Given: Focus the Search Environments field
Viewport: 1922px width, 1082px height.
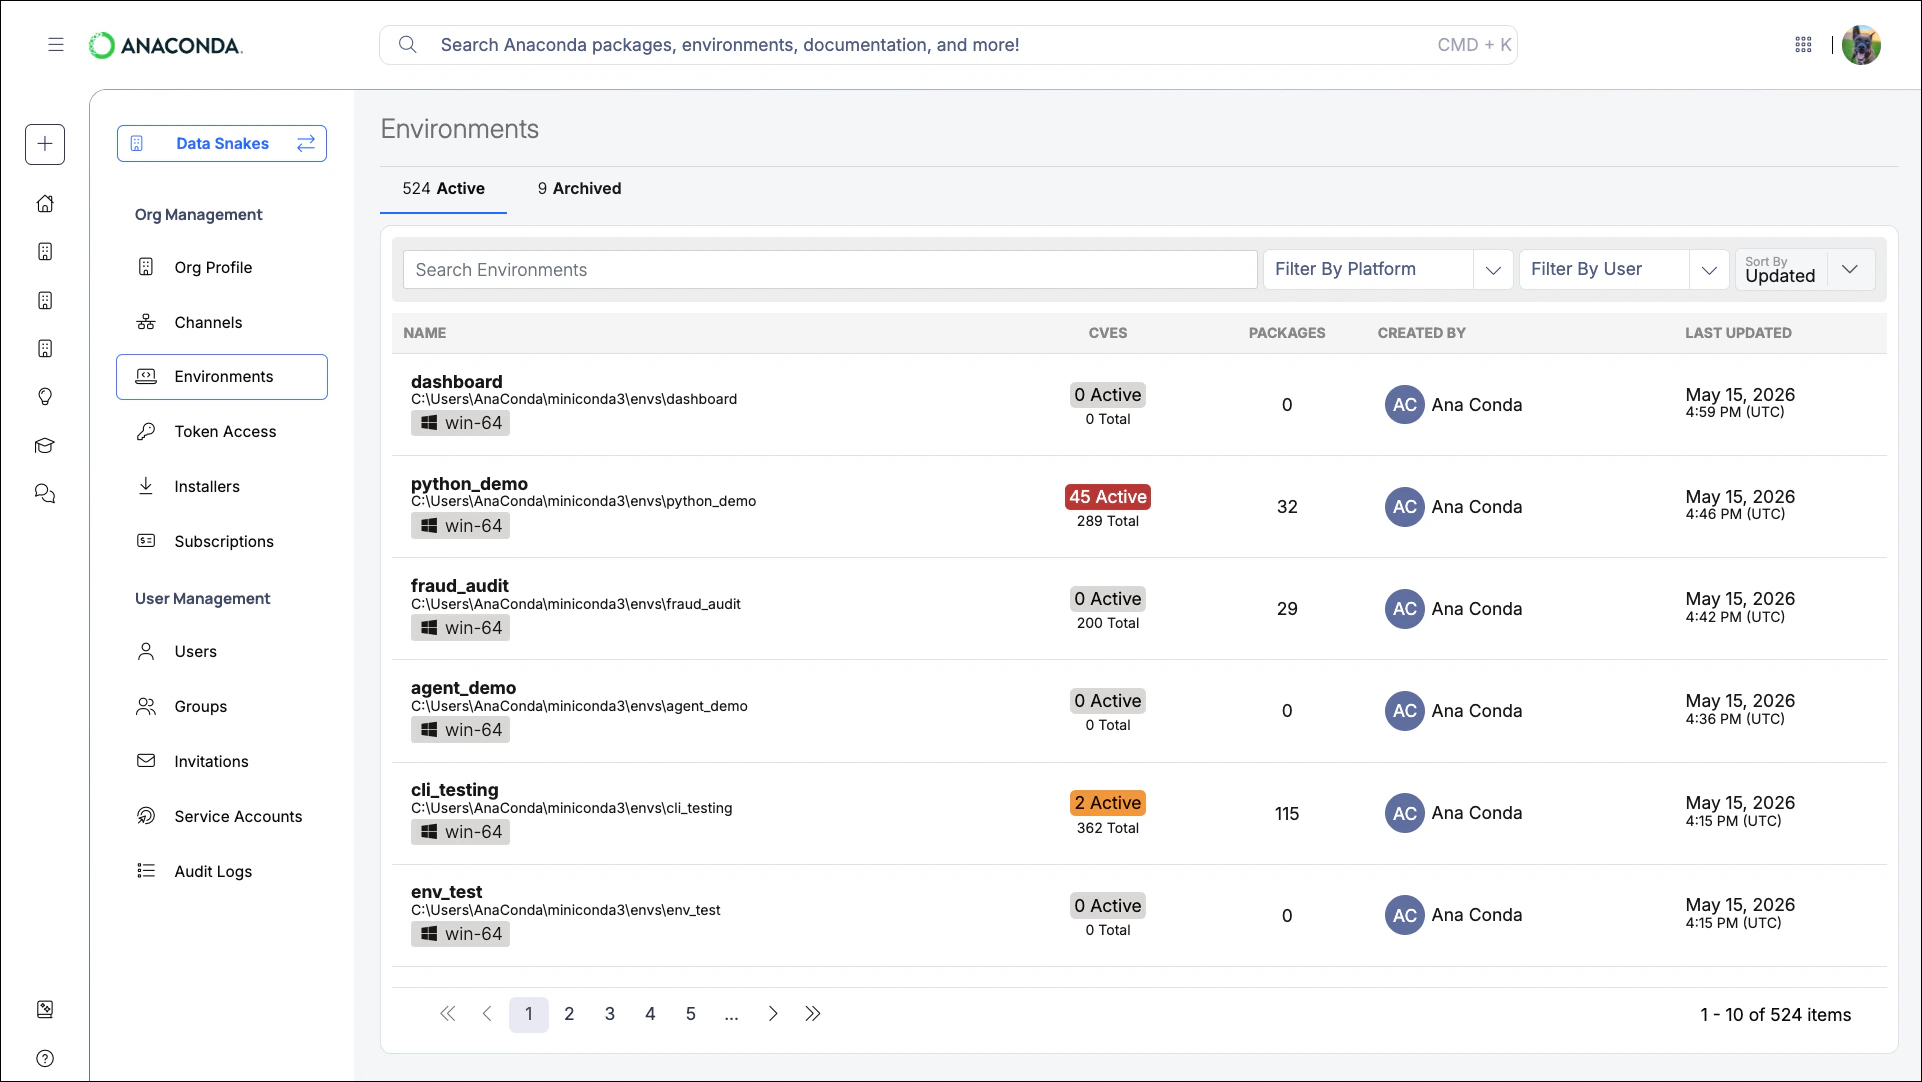Looking at the screenshot, I should click(830, 270).
